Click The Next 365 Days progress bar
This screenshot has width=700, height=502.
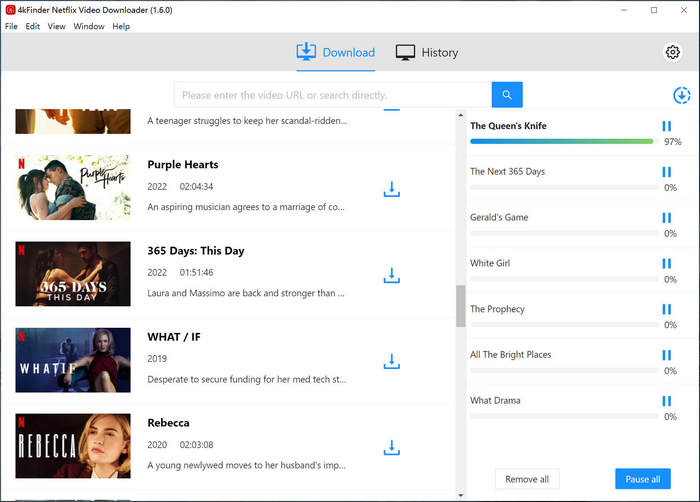(564, 188)
